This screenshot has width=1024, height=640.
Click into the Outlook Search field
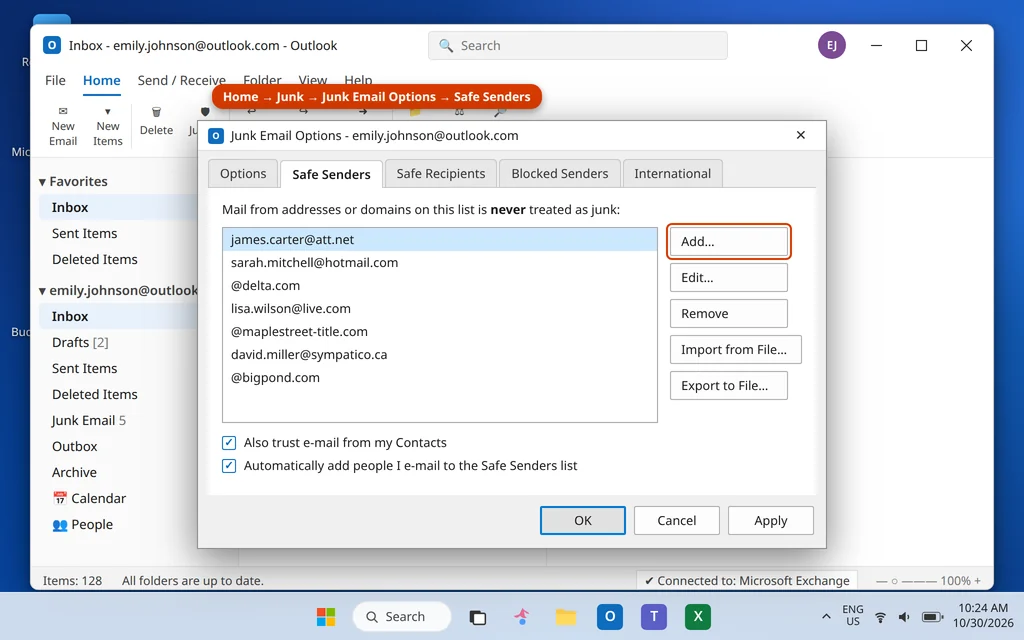point(578,46)
